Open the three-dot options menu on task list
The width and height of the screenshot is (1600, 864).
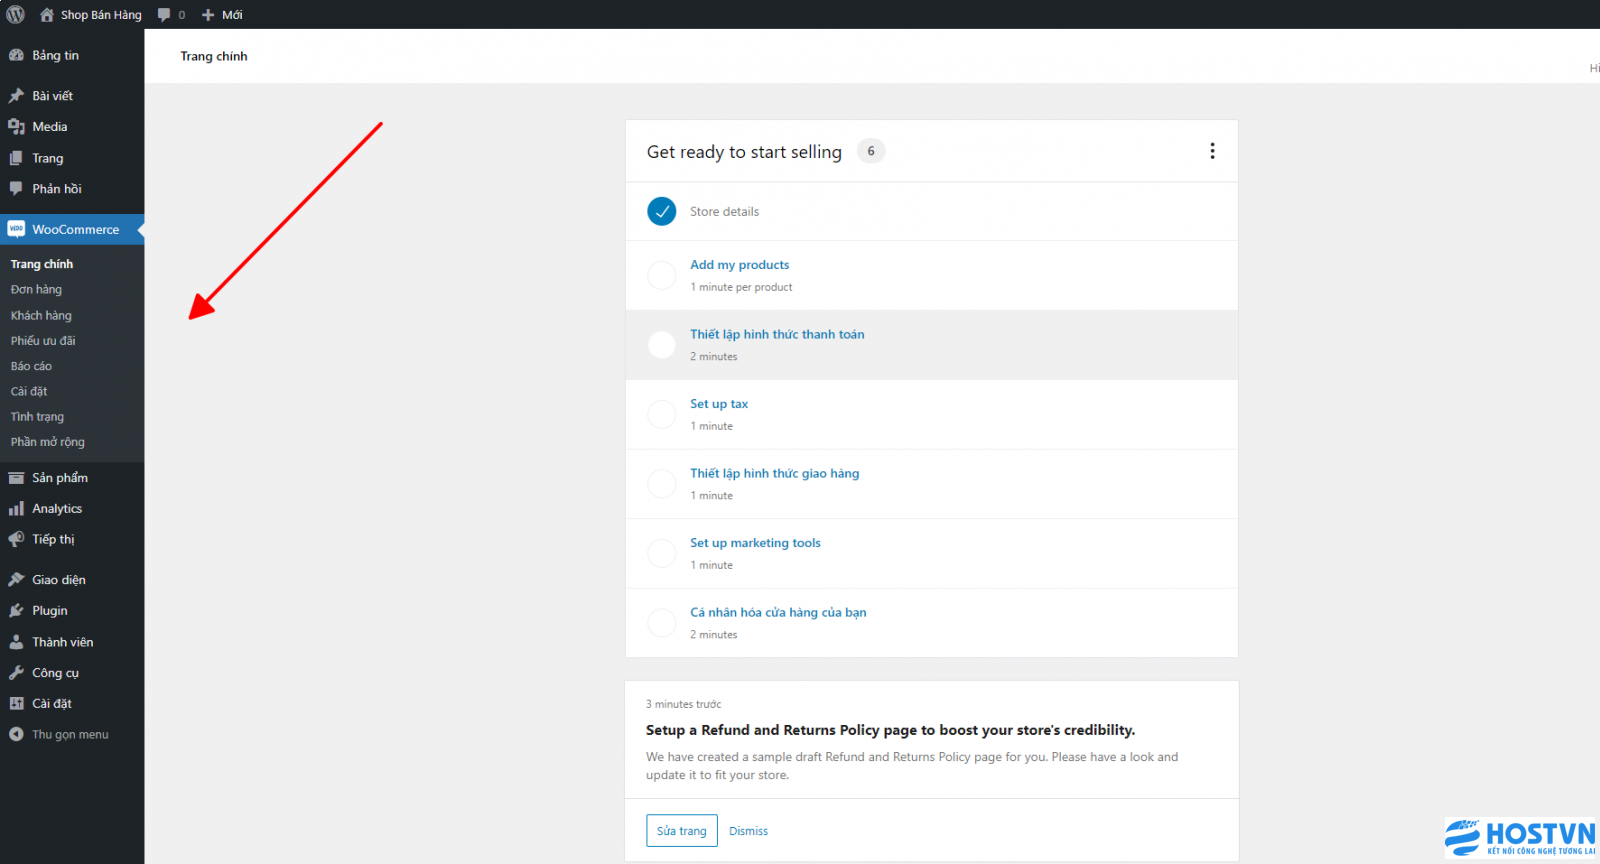click(1212, 151)
